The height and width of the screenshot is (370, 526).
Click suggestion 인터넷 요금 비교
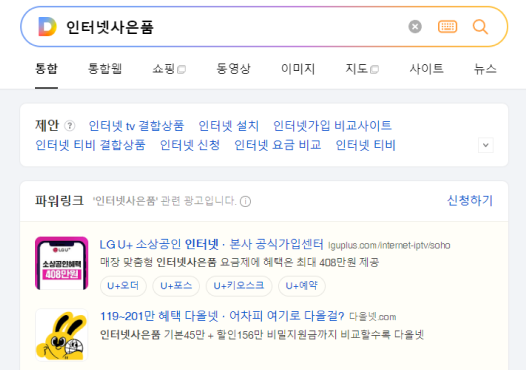click(x=277, y=145)
